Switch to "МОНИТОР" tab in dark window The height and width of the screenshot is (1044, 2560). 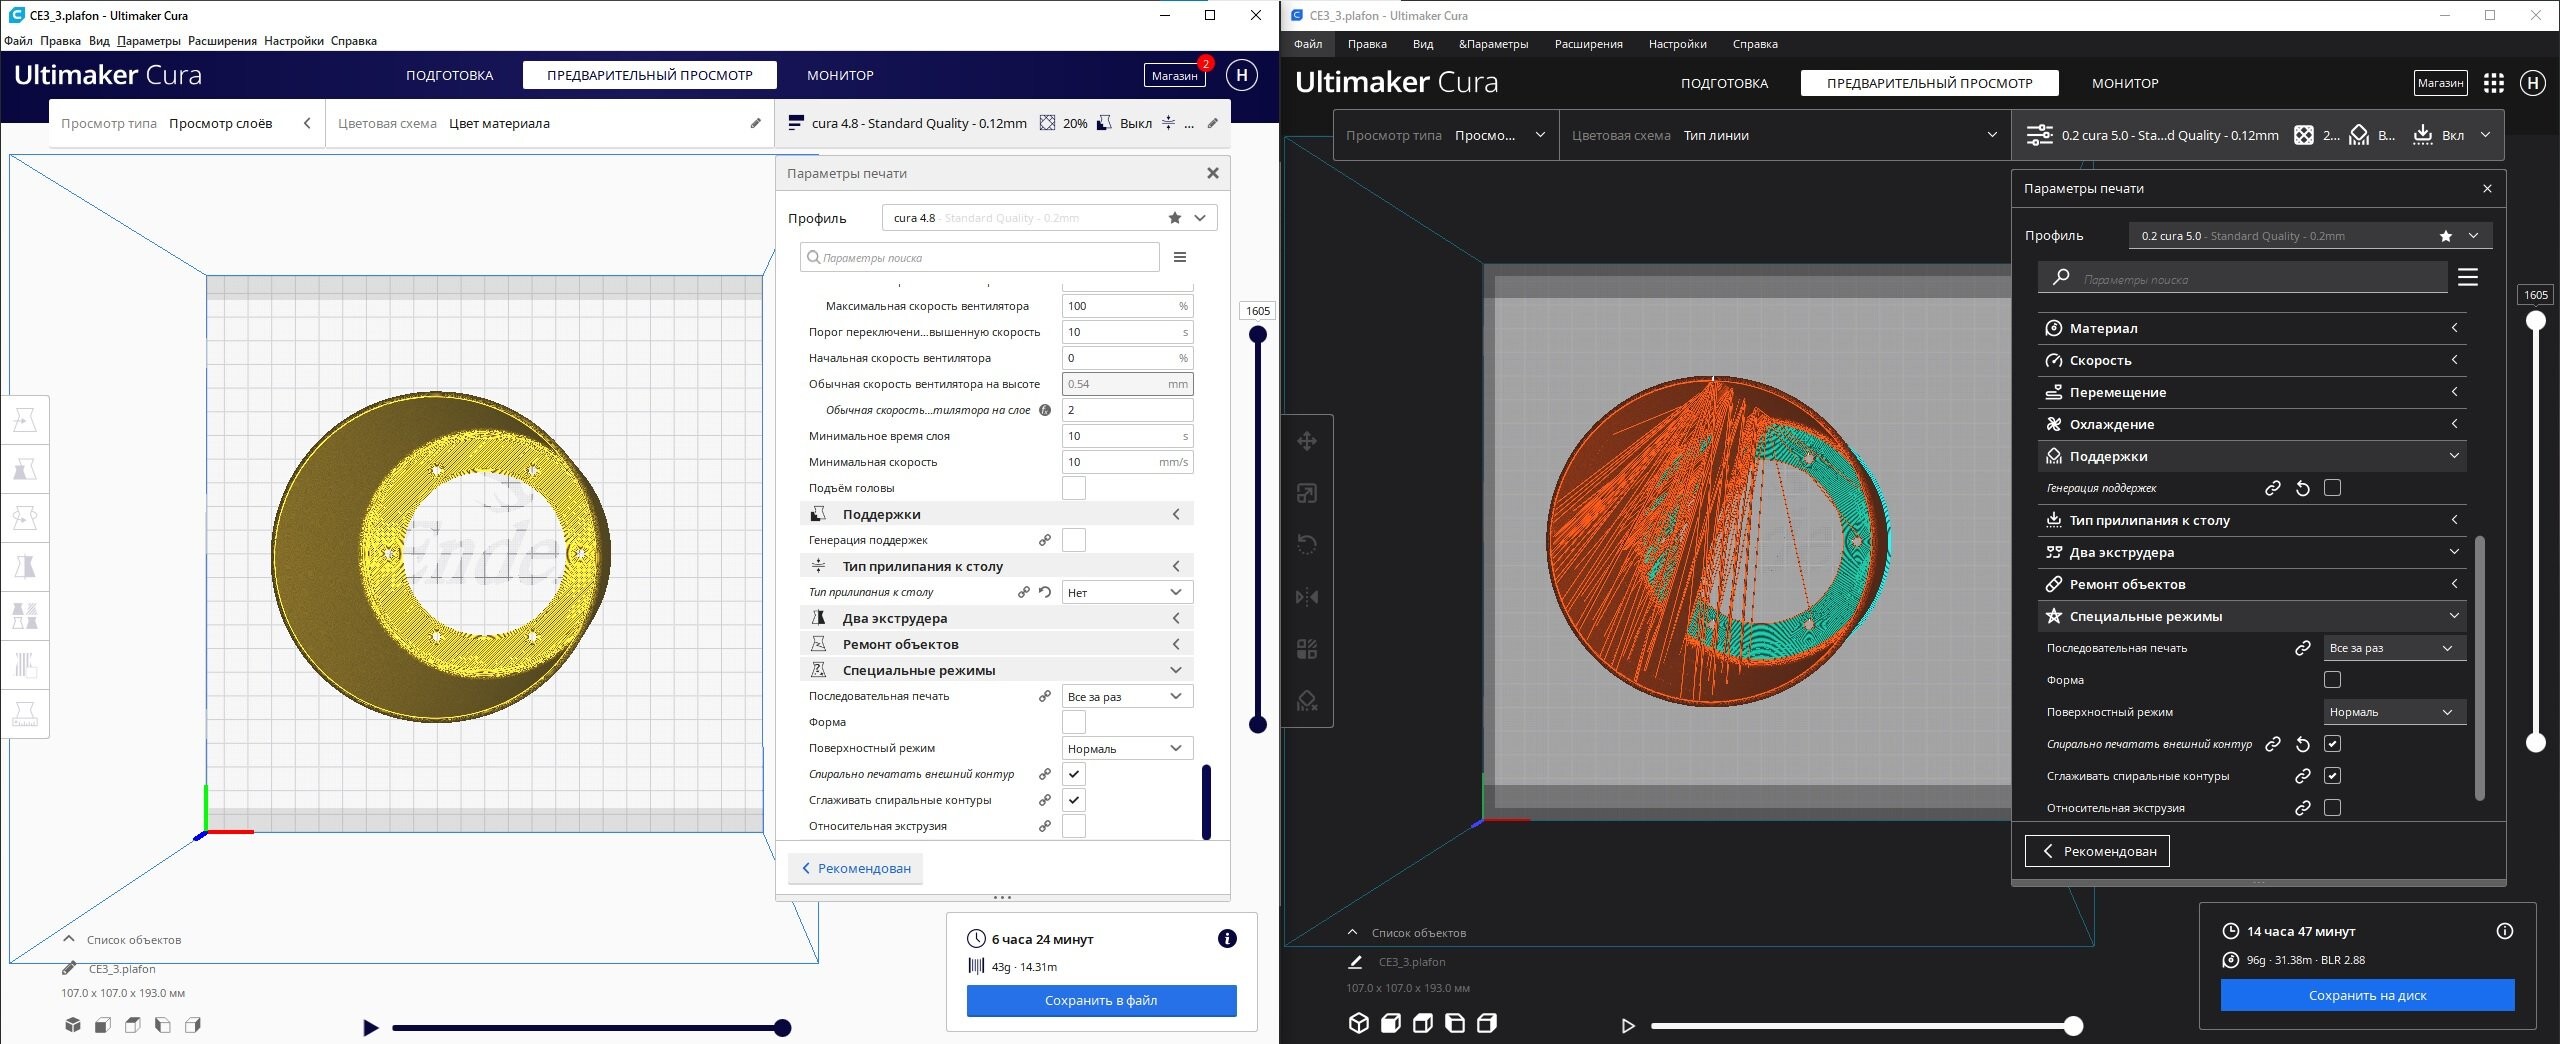2124,83
